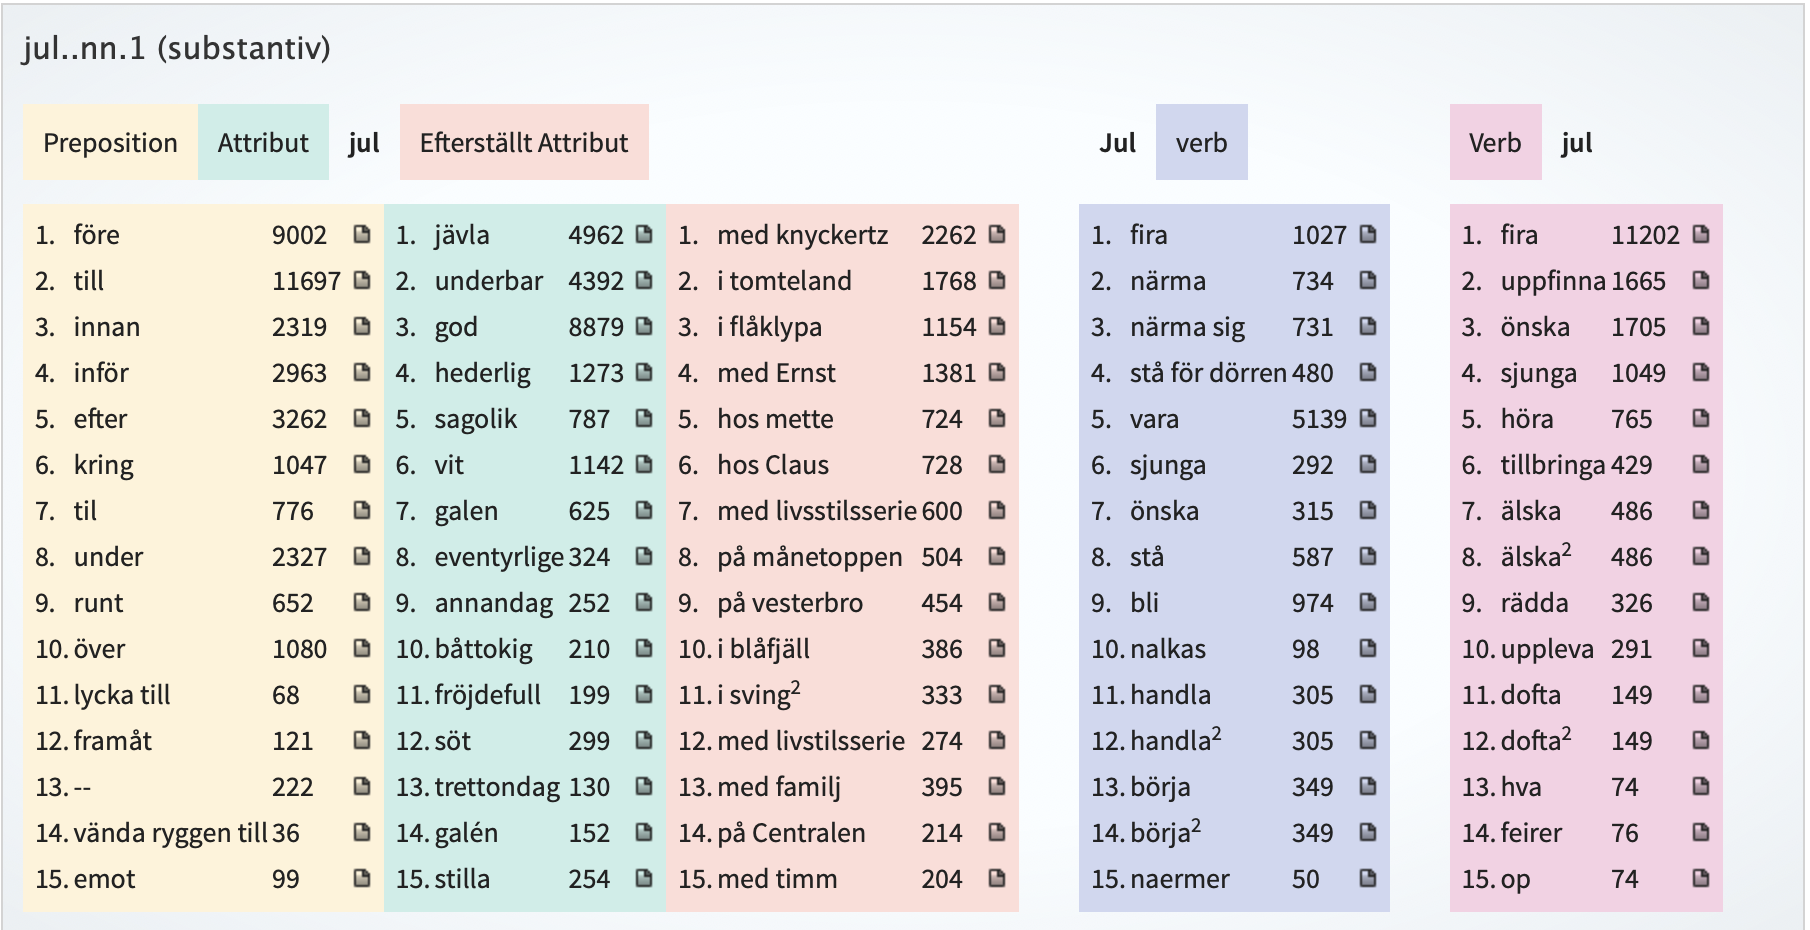The height and width of the screenshot is (930, 1810).
Task: Open document icon next to 'före' 9002
Action: 362,234
